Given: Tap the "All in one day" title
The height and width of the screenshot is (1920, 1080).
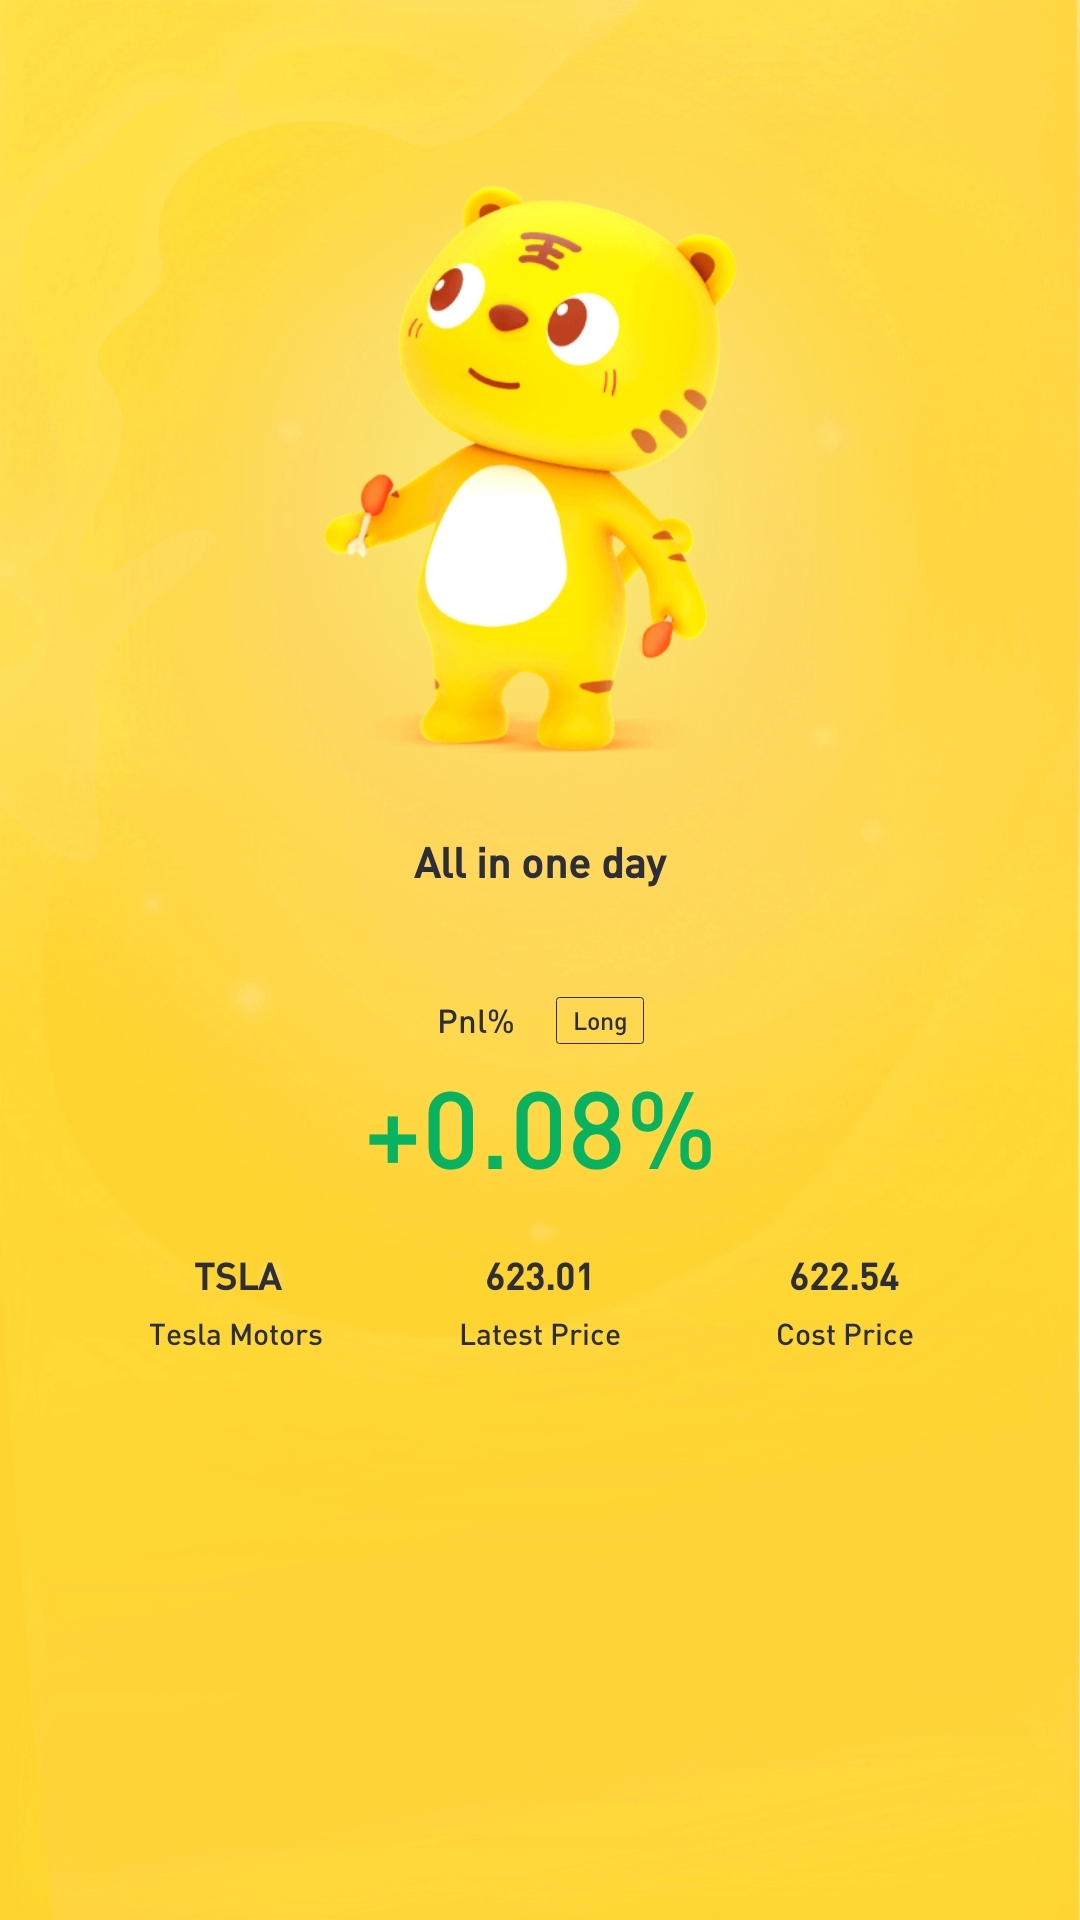Looking at the screenshot, I should (540, 864).
